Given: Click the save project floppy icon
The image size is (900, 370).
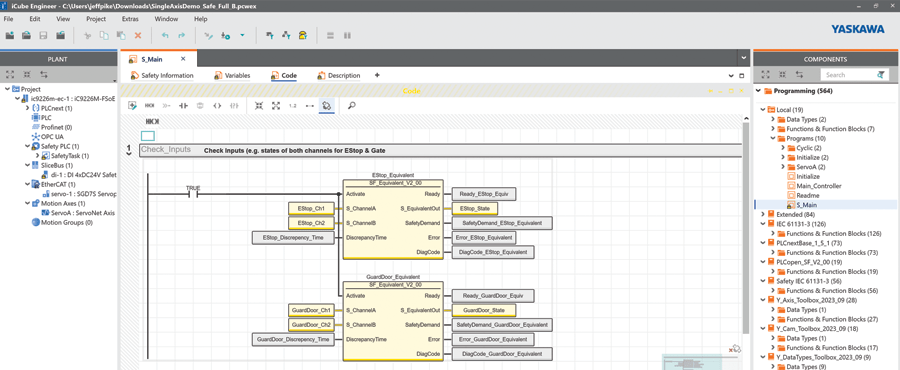Looking at the screenshot, I should 43,35.
